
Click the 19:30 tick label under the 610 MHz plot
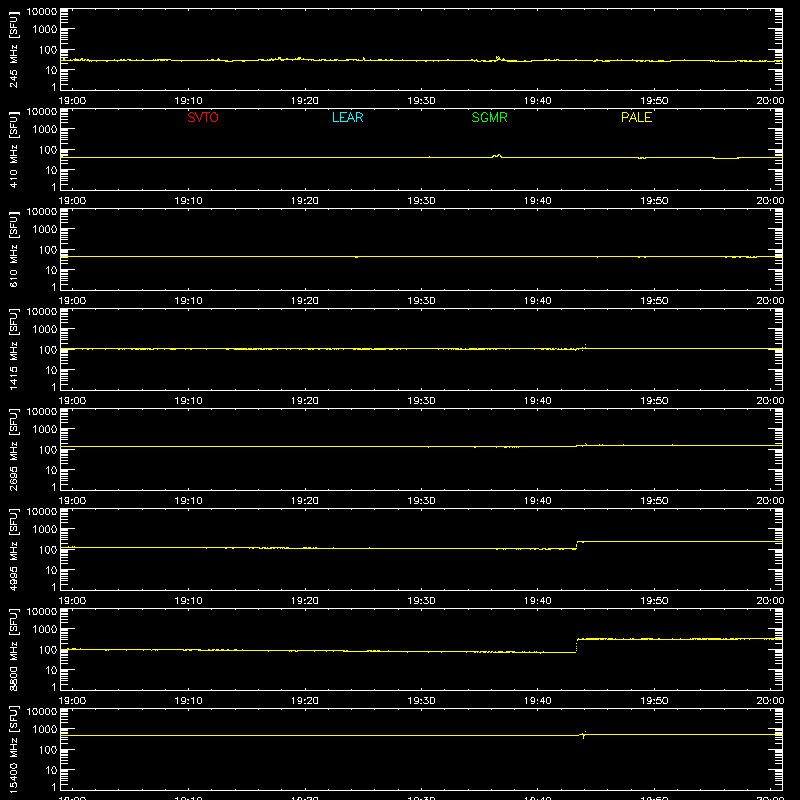[421, 301]
